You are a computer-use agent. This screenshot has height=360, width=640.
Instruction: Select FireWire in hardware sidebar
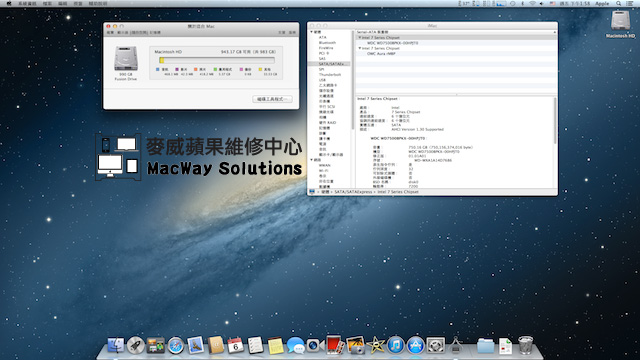pos(326,48)
